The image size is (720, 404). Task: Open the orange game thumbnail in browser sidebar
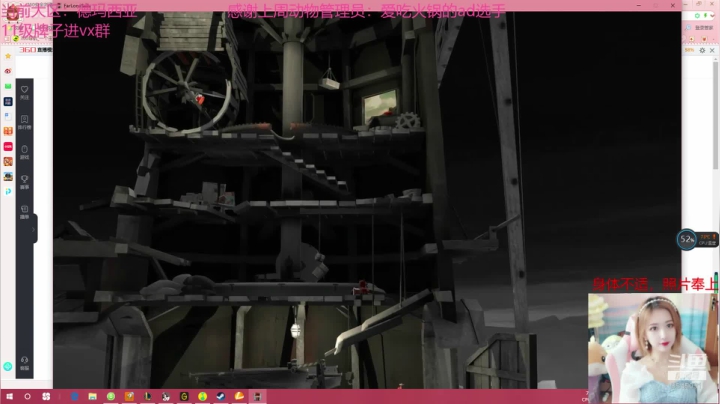coord(8,162)
